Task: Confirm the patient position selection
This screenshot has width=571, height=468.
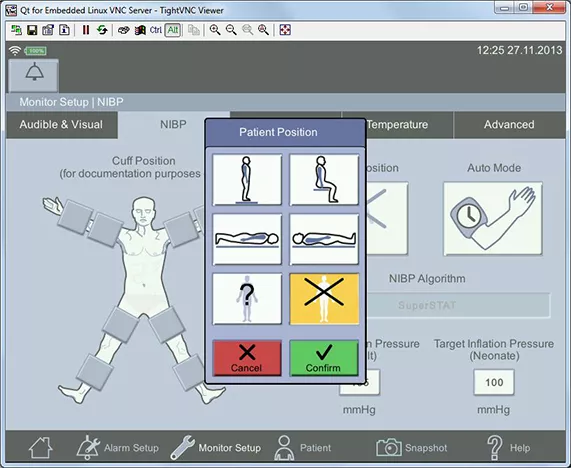Action: (x=324, y=358)
